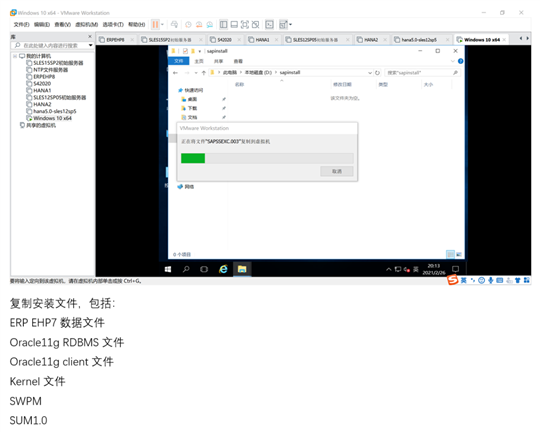Open the stretch display dropdown arrow
The image size is (540, 432).
click(291, 24)
